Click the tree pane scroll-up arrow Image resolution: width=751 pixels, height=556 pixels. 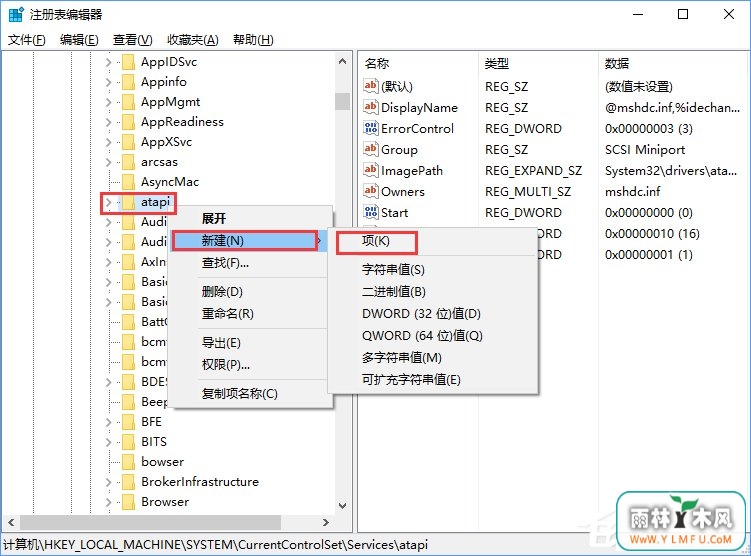[x=342, y=61]
